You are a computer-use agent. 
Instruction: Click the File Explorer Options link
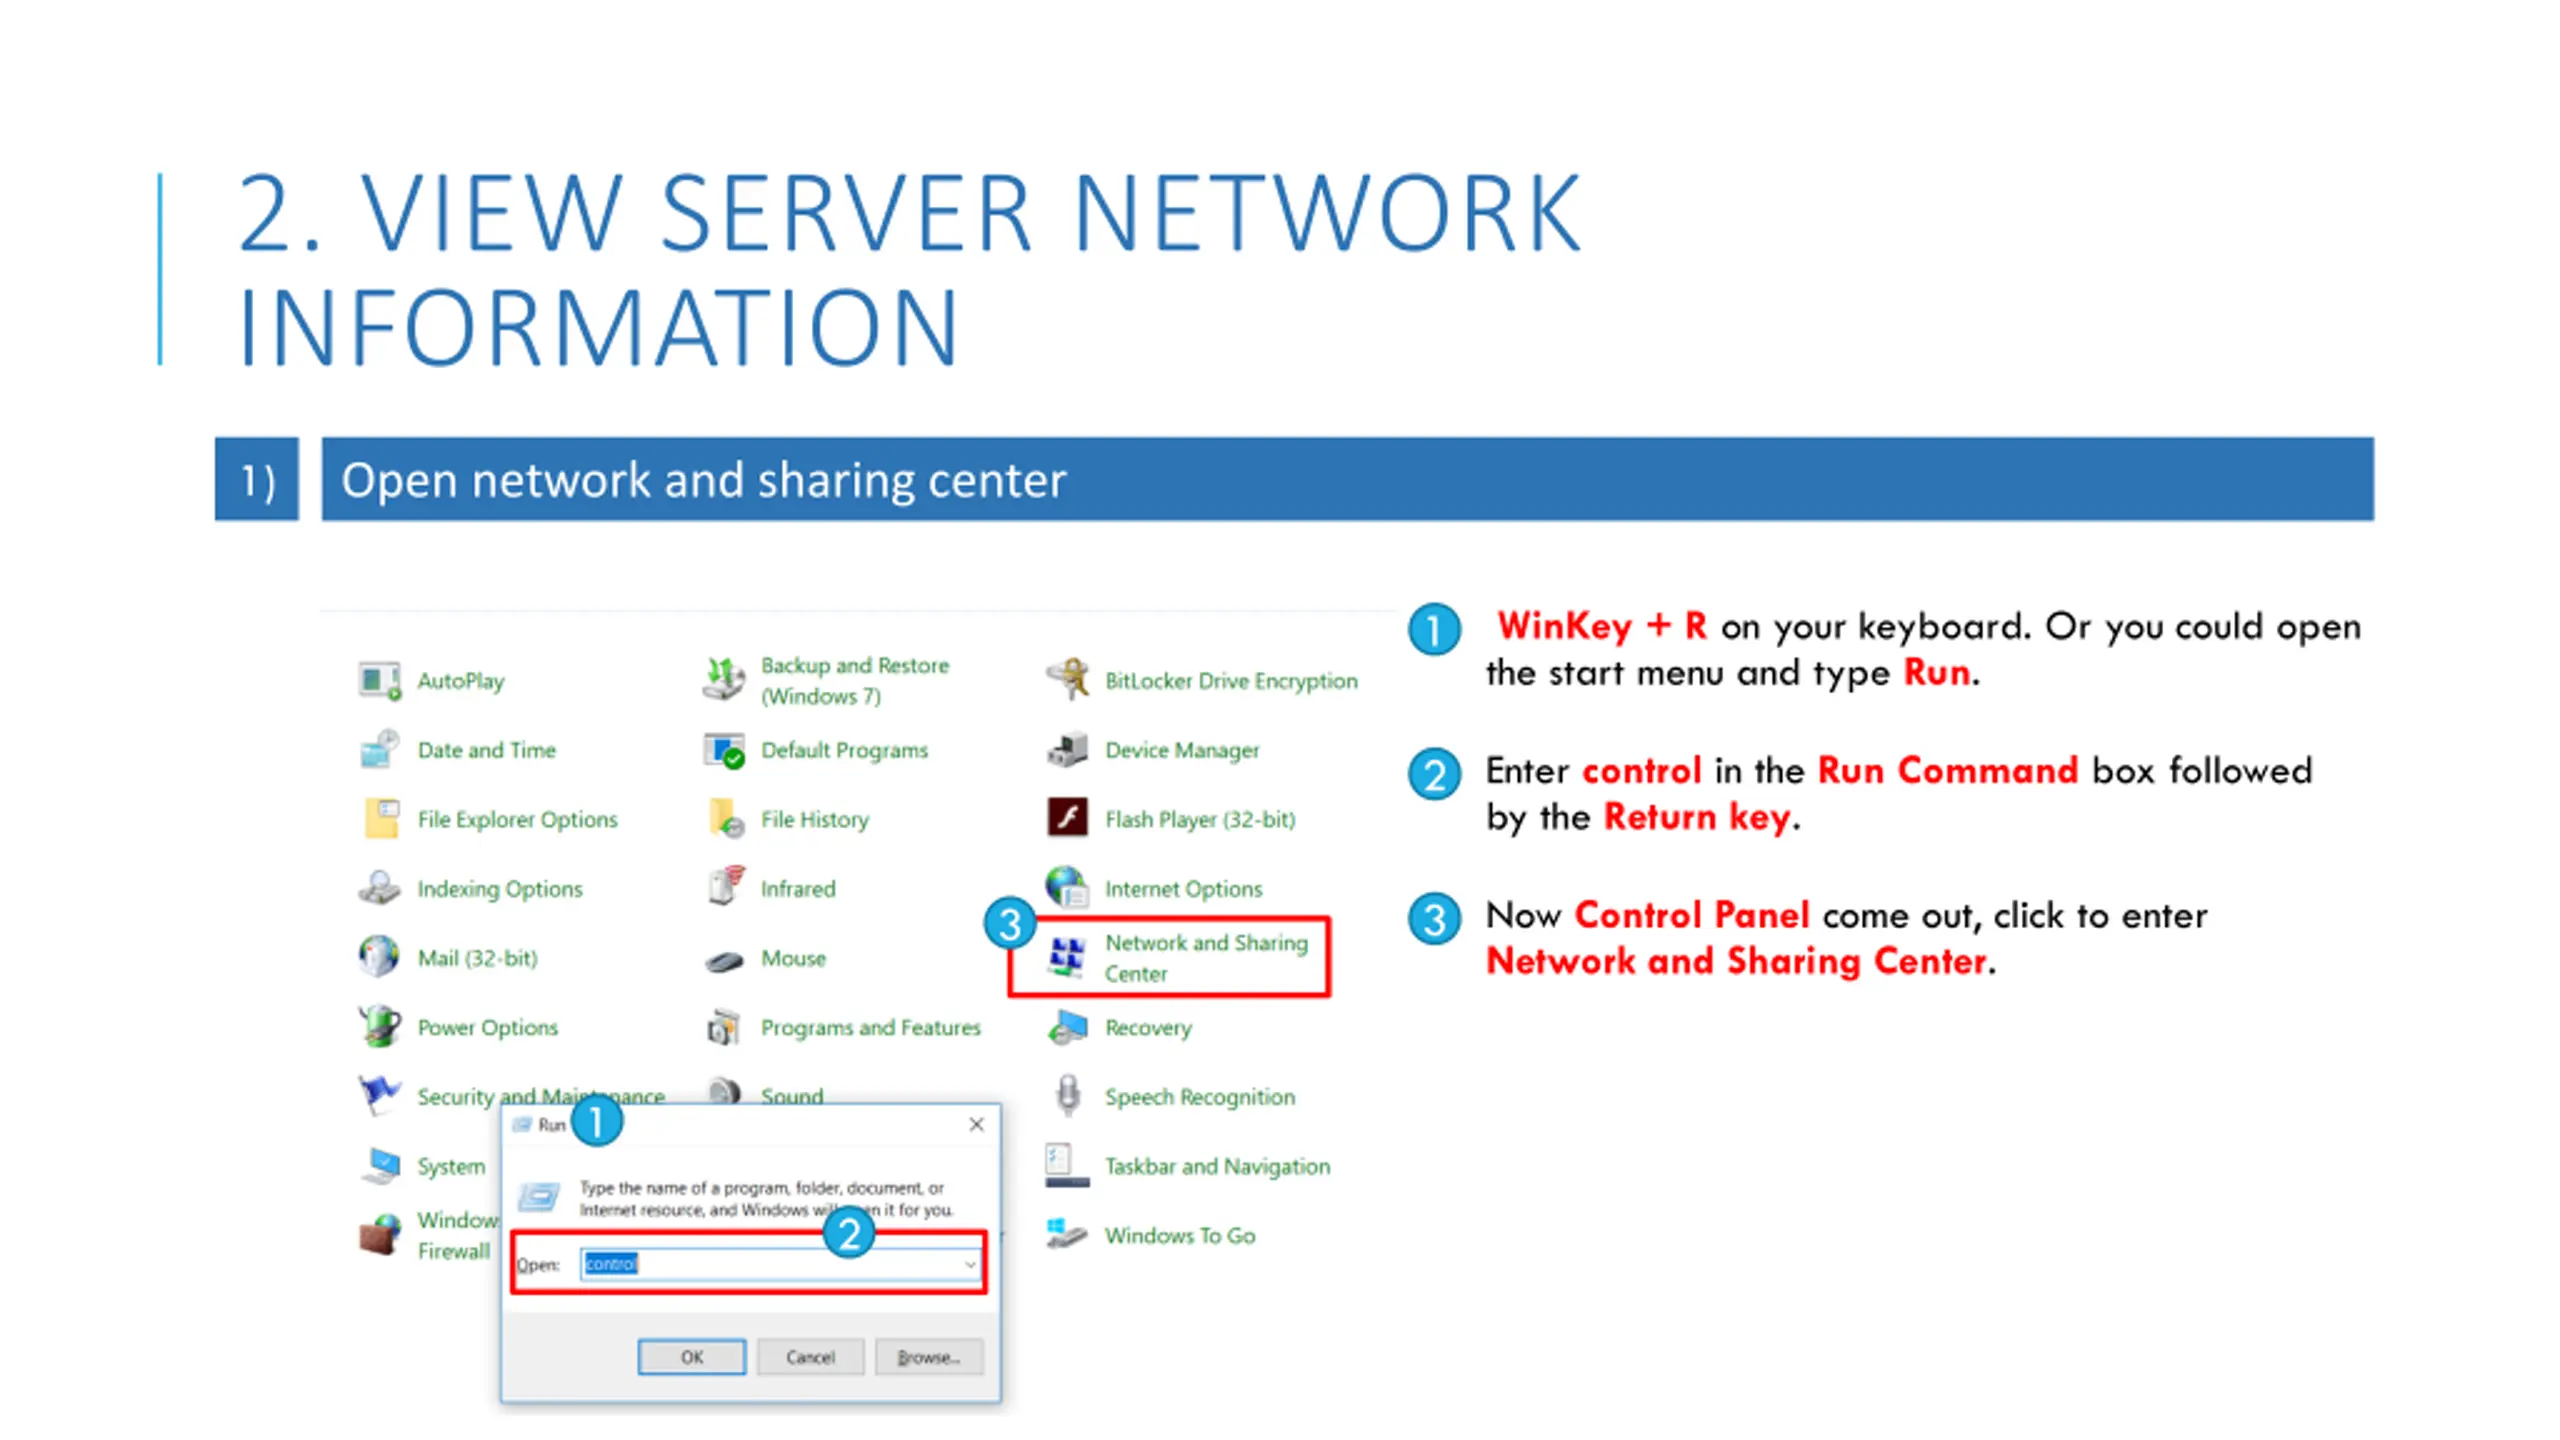518,820
